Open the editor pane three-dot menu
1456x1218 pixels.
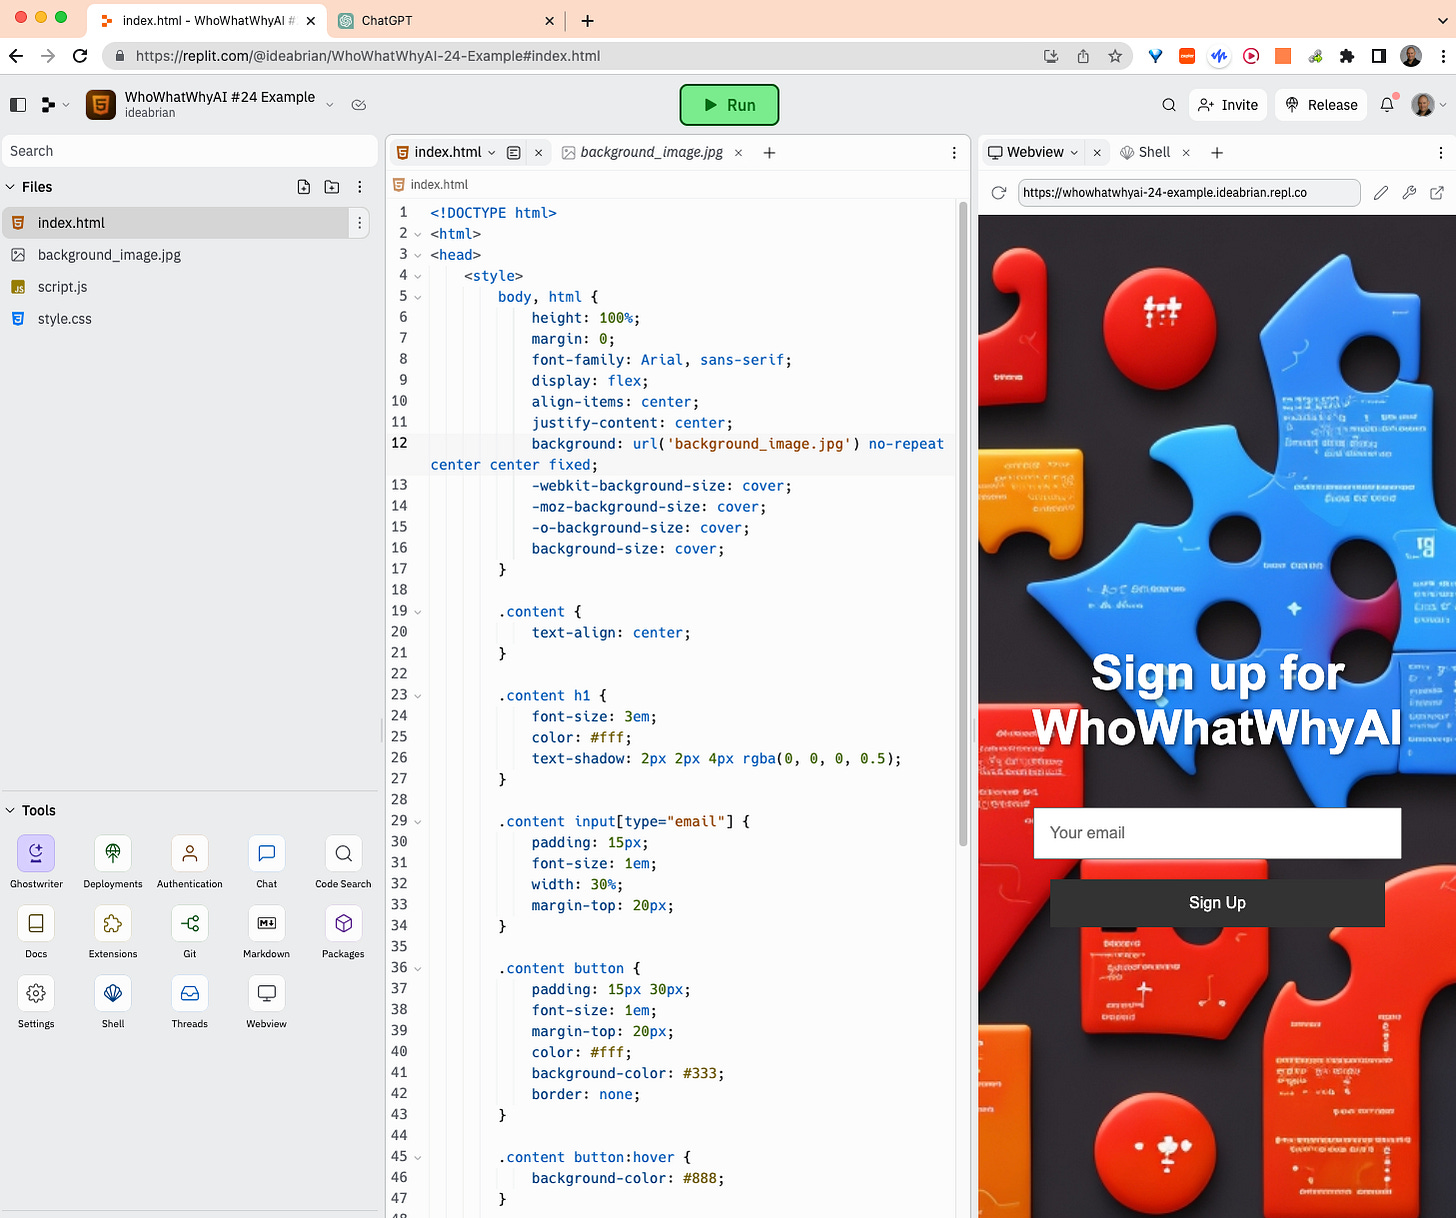(x=954, y=153)
